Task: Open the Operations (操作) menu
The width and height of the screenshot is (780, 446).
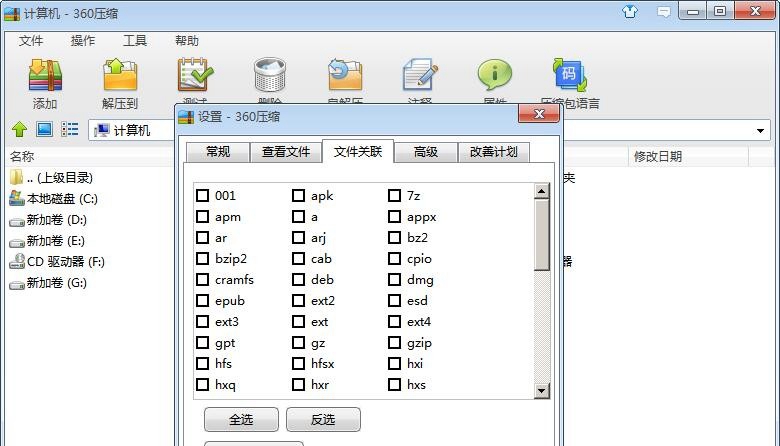Action: coord(83,41)
